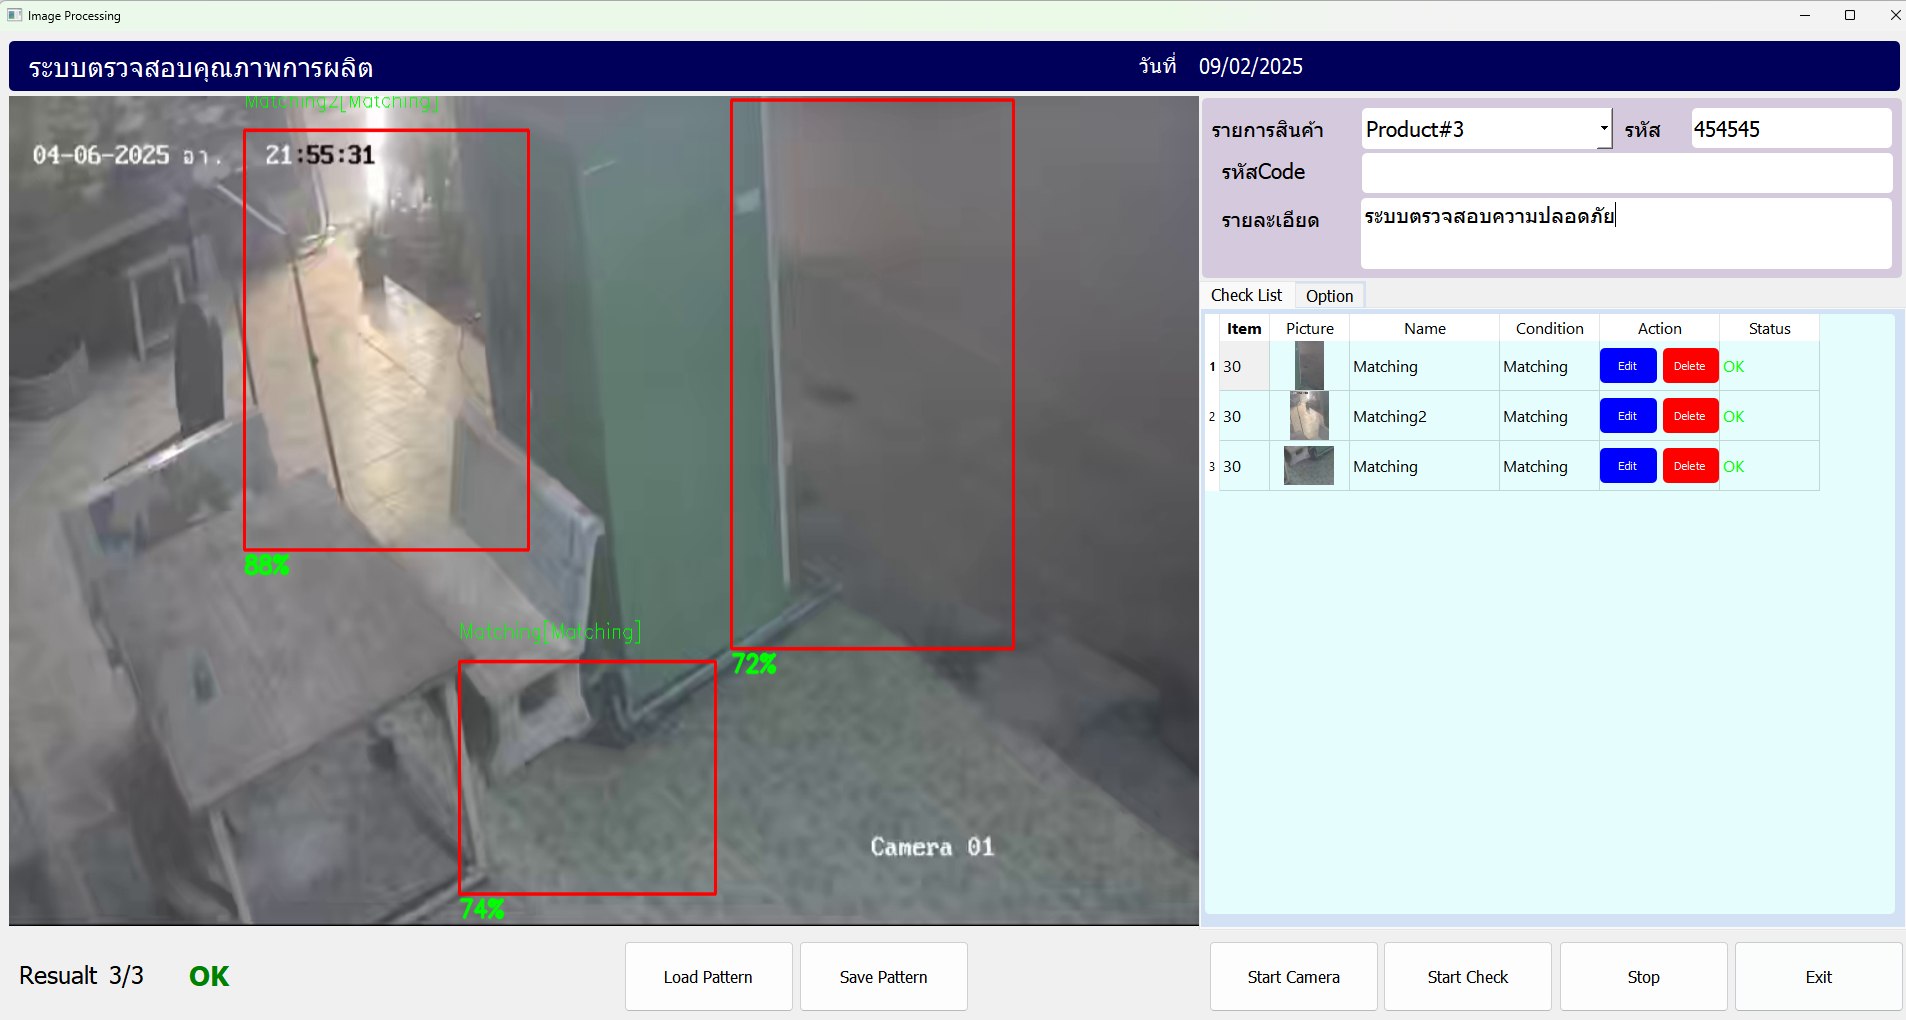1906x1020 pixels.
Task: Open the Product#3 dropdown list
Action: pos(1604,129)
